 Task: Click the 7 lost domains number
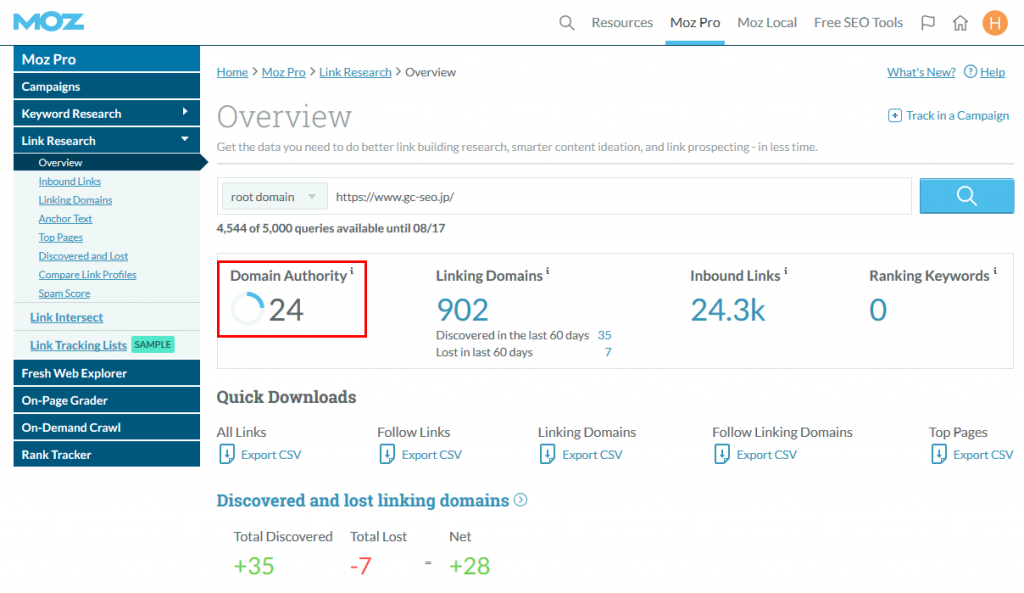pos(607,352)
